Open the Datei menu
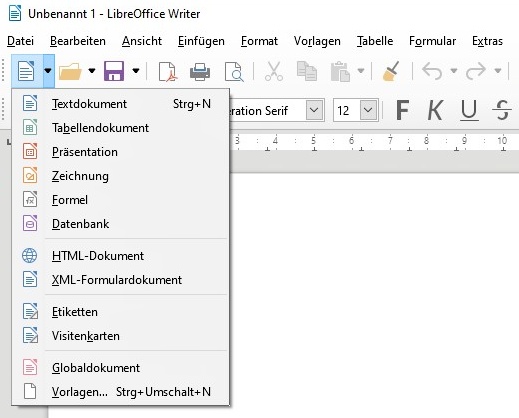 coord(20,41)
